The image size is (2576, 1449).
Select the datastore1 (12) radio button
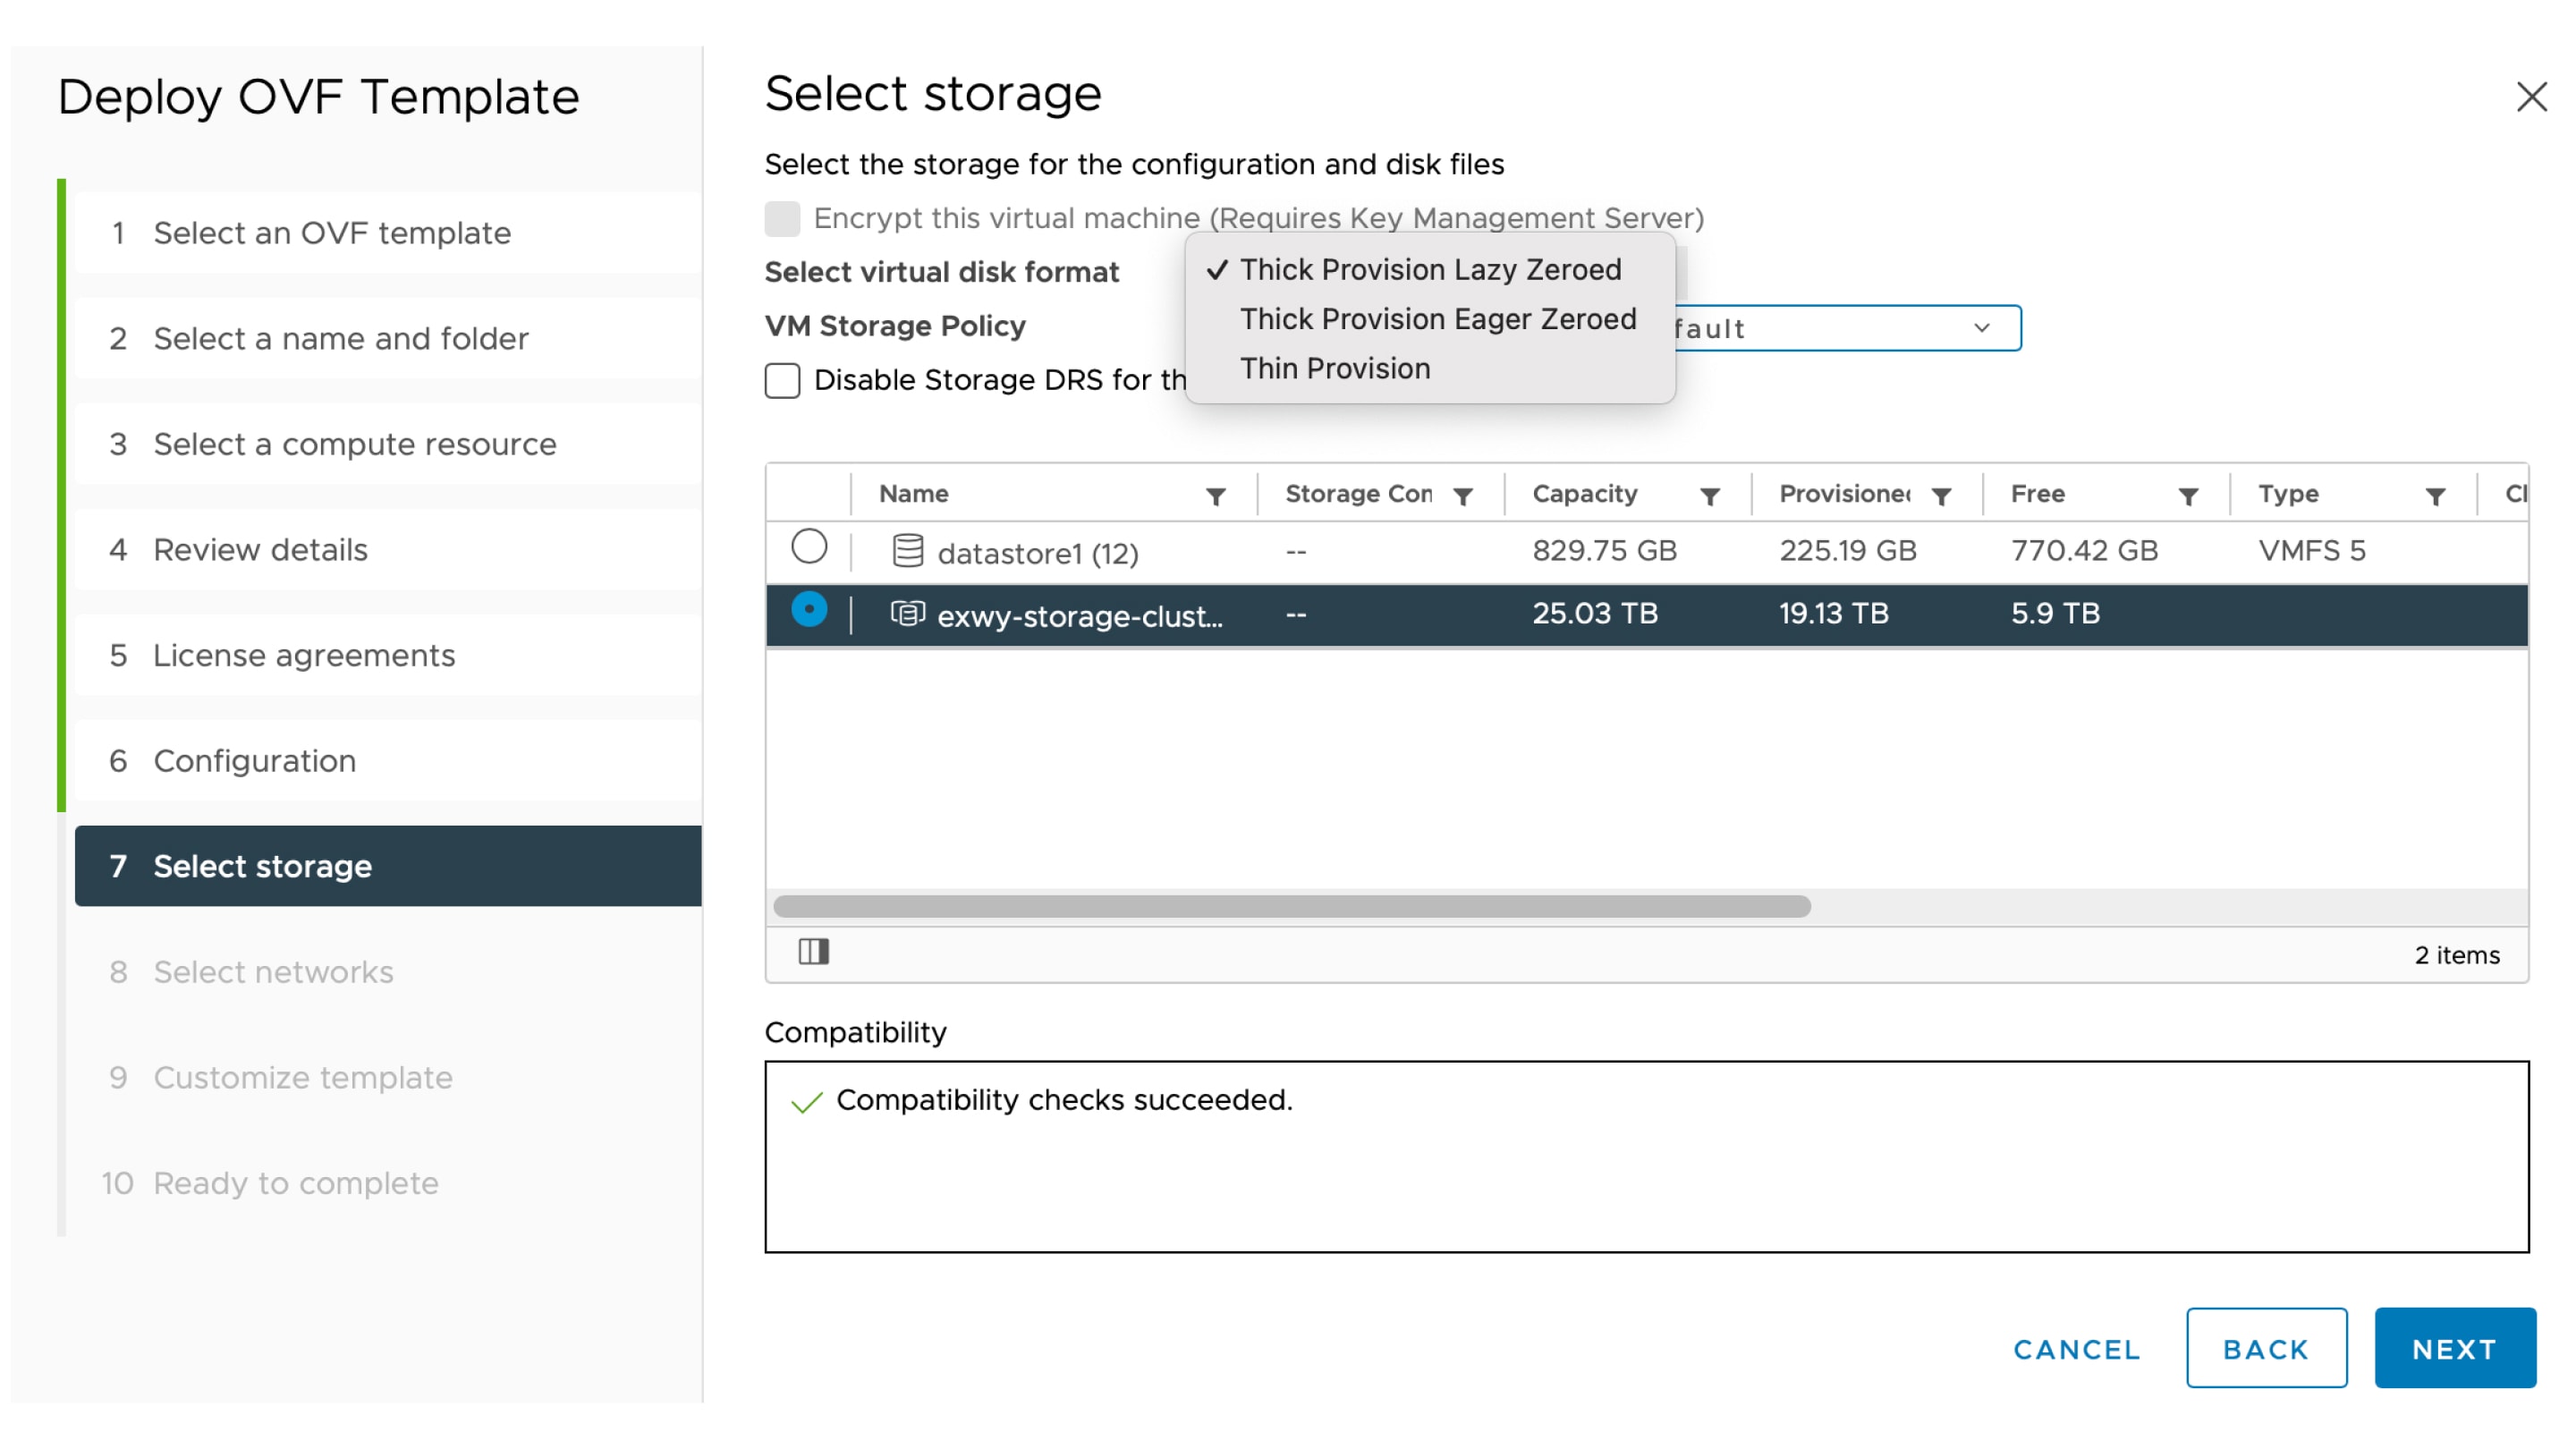(808, 546)
